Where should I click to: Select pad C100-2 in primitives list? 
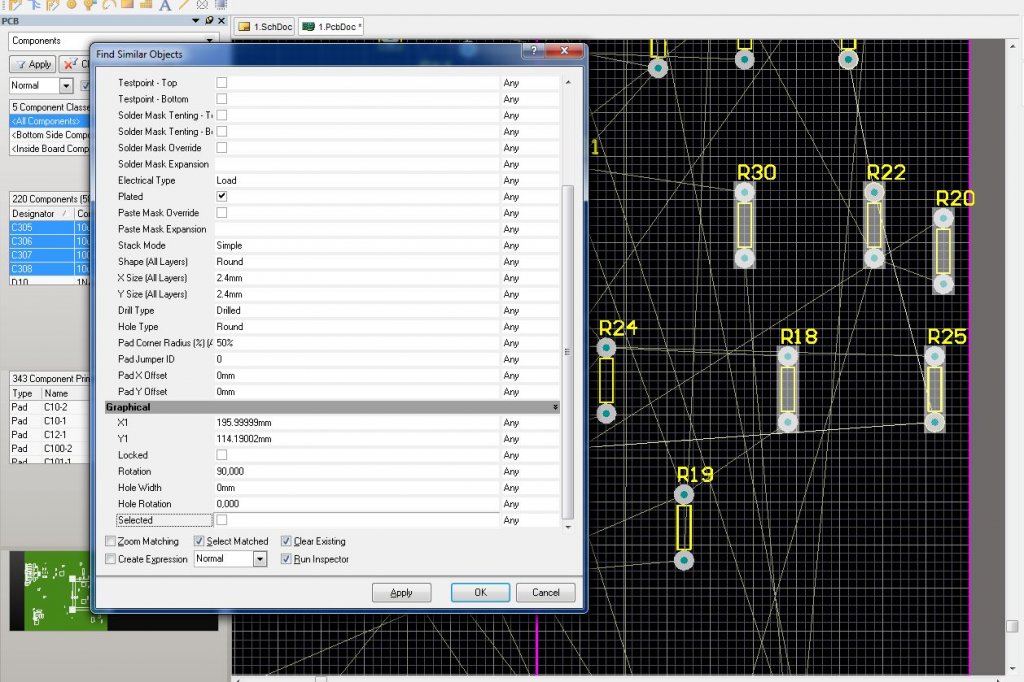[49, 449]
